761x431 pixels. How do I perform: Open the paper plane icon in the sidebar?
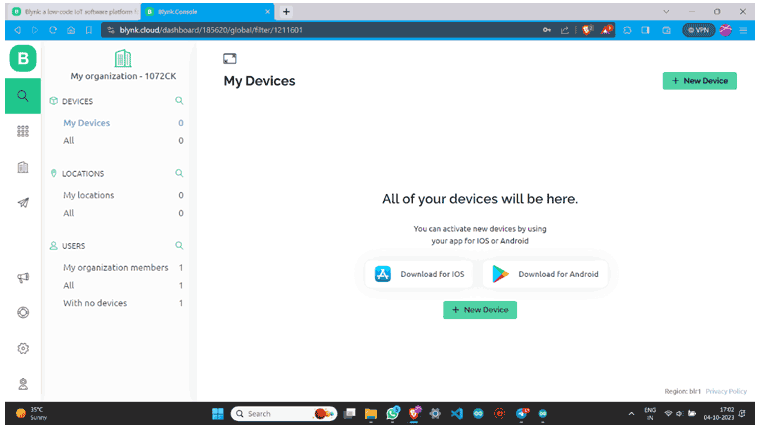click(22, 202)
